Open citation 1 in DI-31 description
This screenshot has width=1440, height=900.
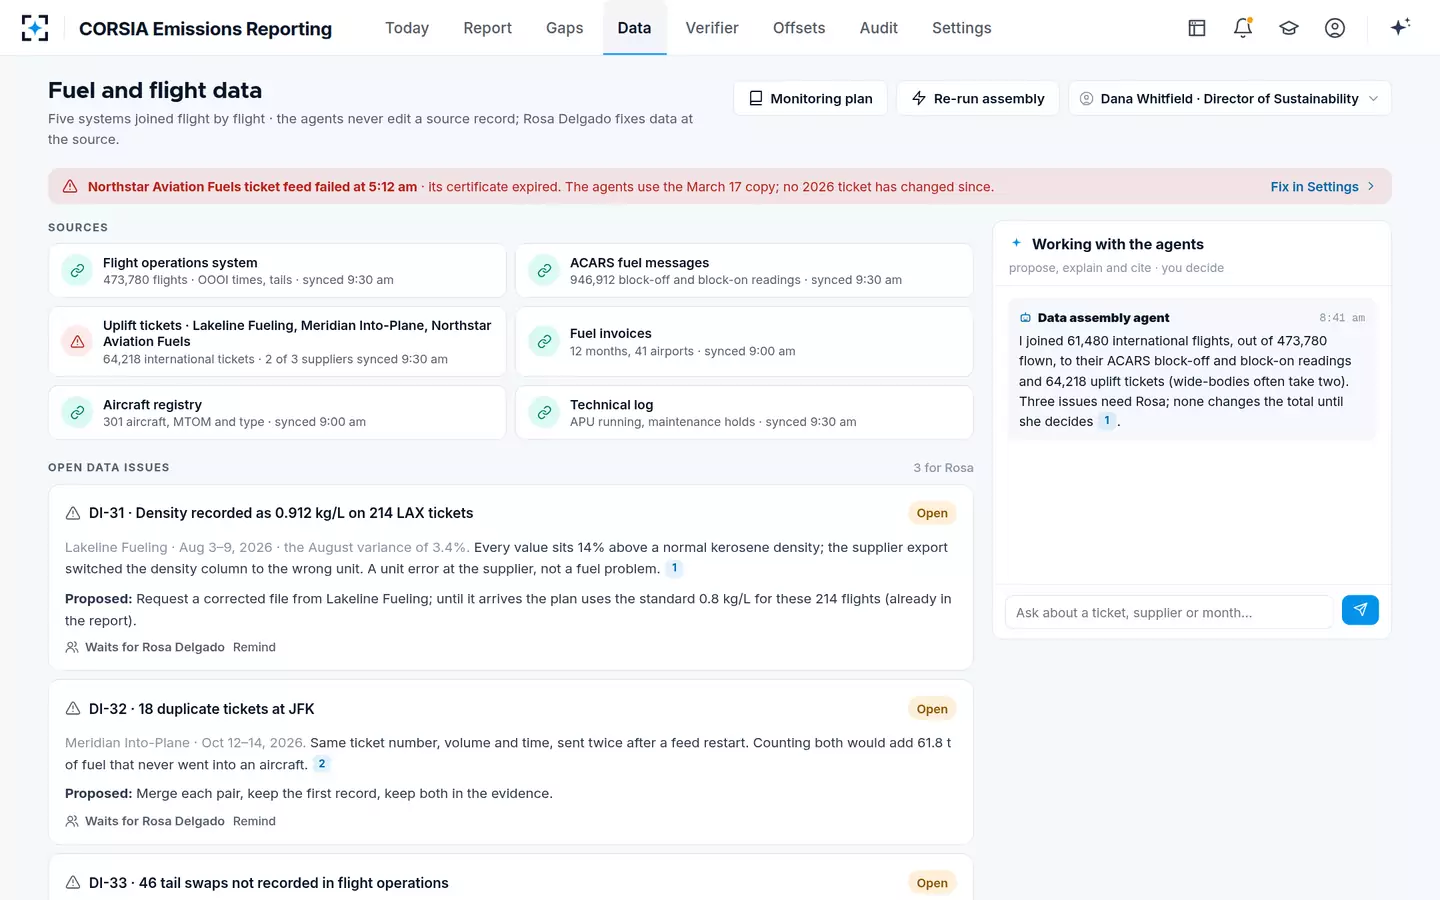coord(675,568)
